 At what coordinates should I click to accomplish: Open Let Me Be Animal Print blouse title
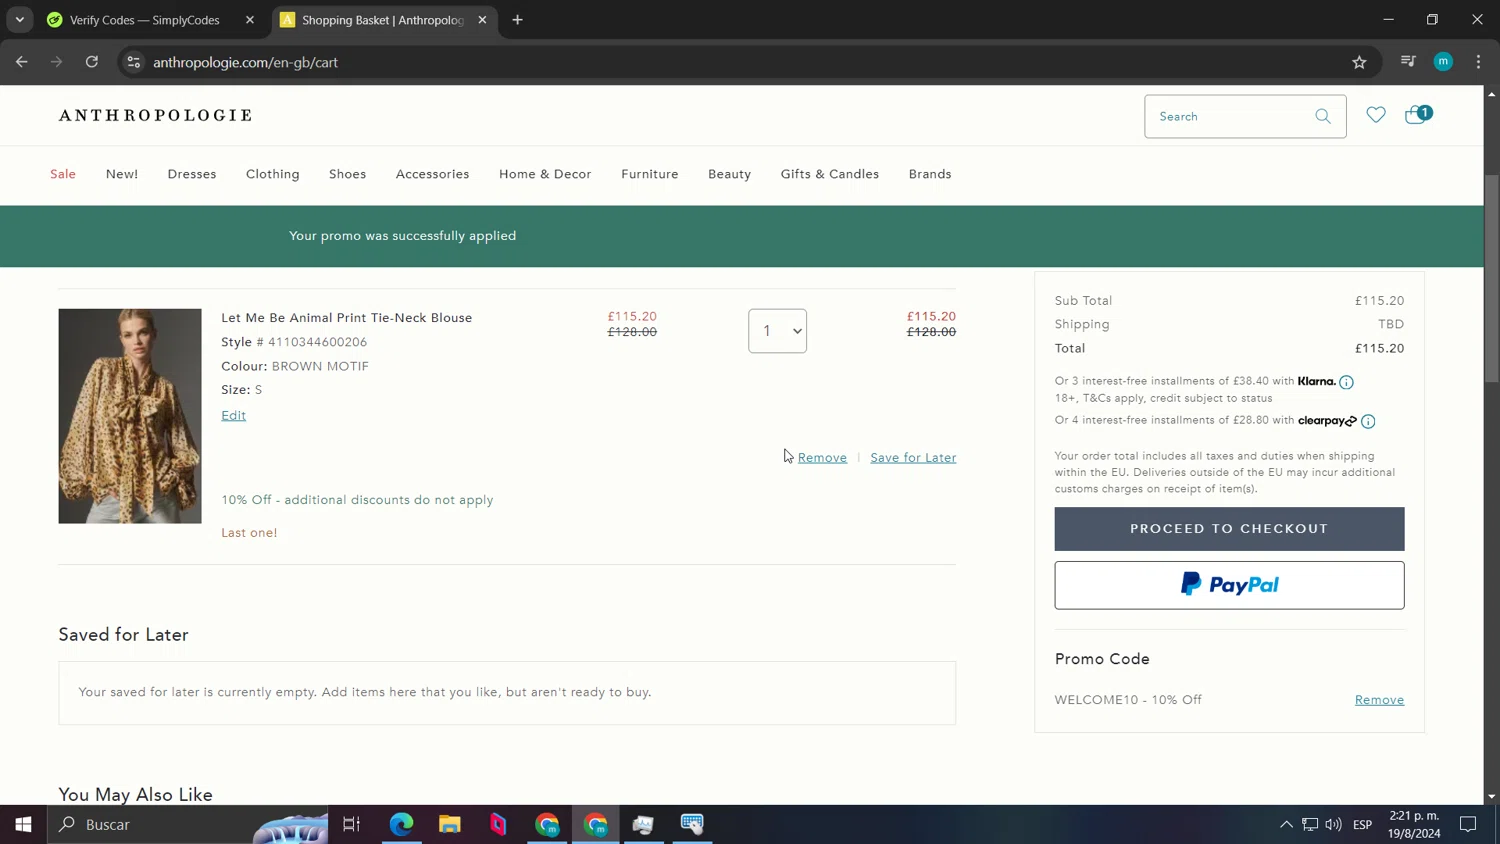(346, 318)
